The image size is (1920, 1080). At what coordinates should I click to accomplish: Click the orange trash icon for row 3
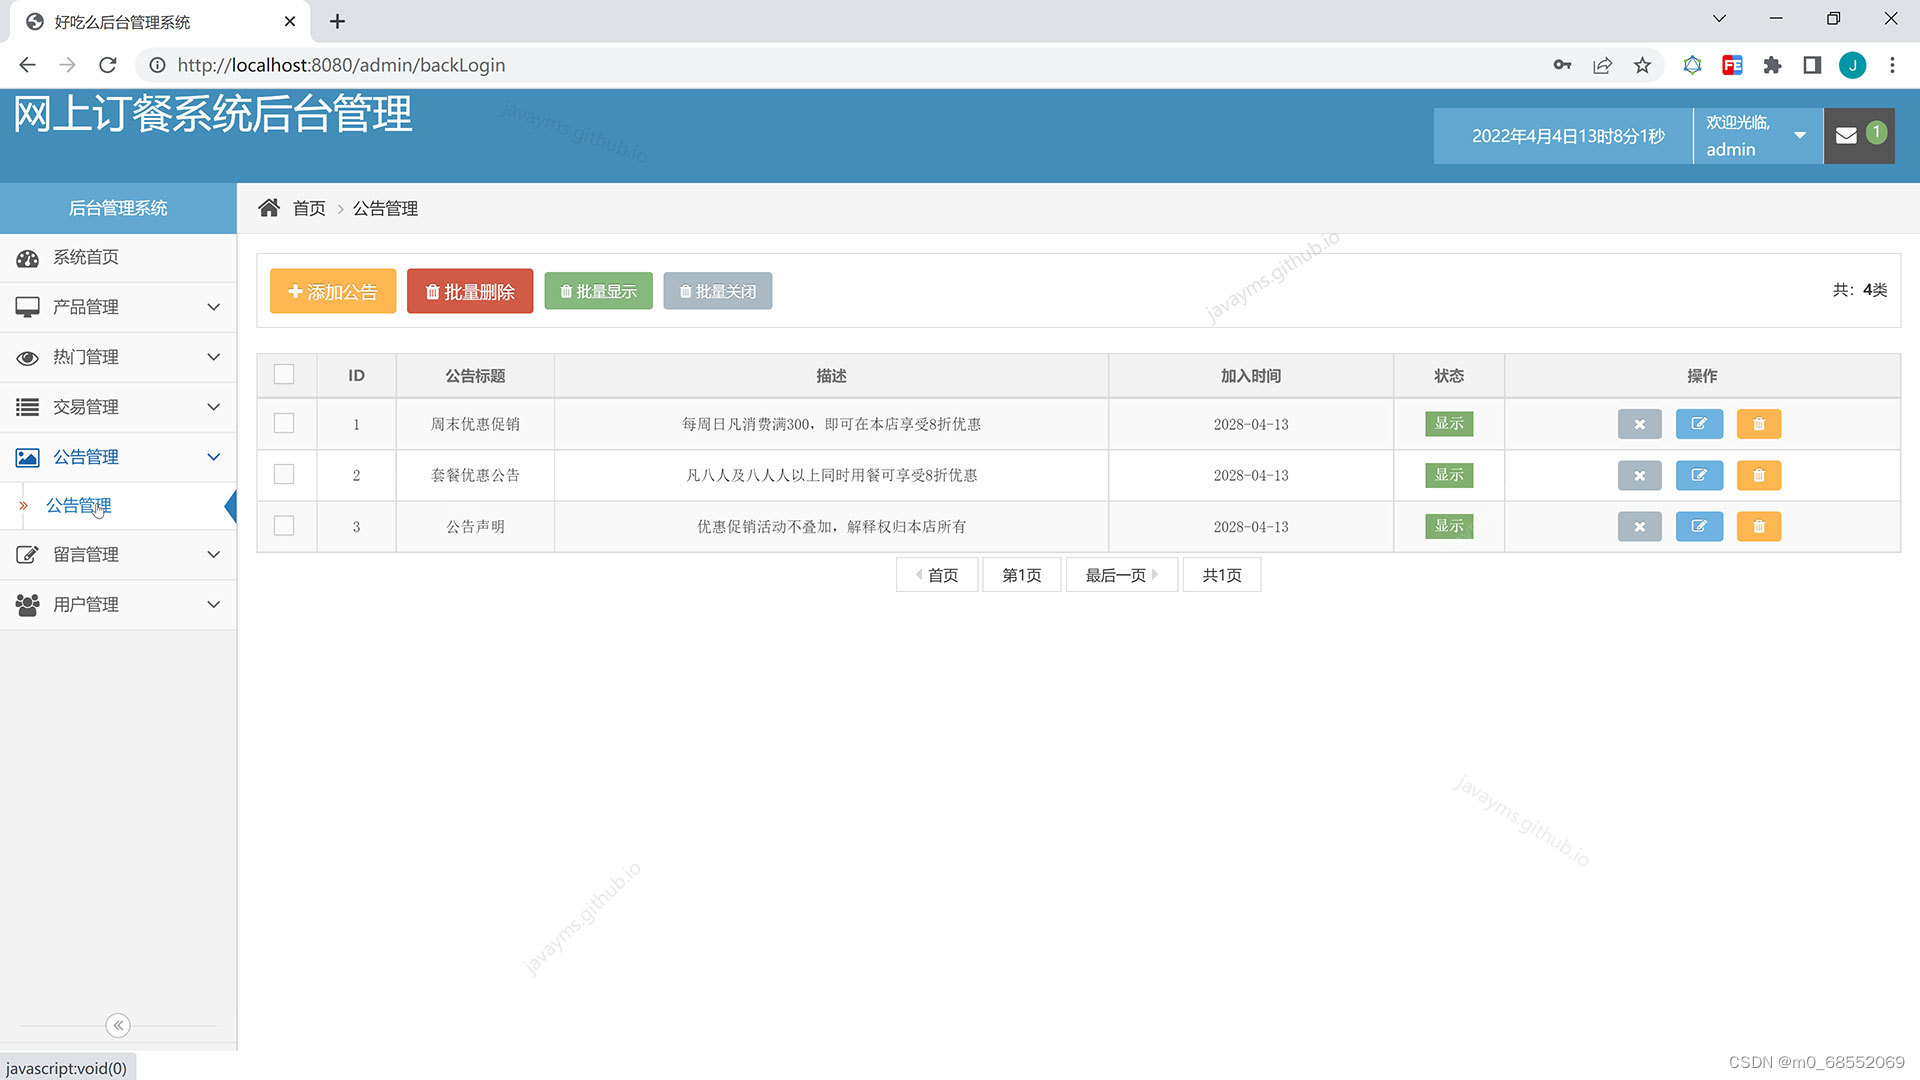point(1759,526)
